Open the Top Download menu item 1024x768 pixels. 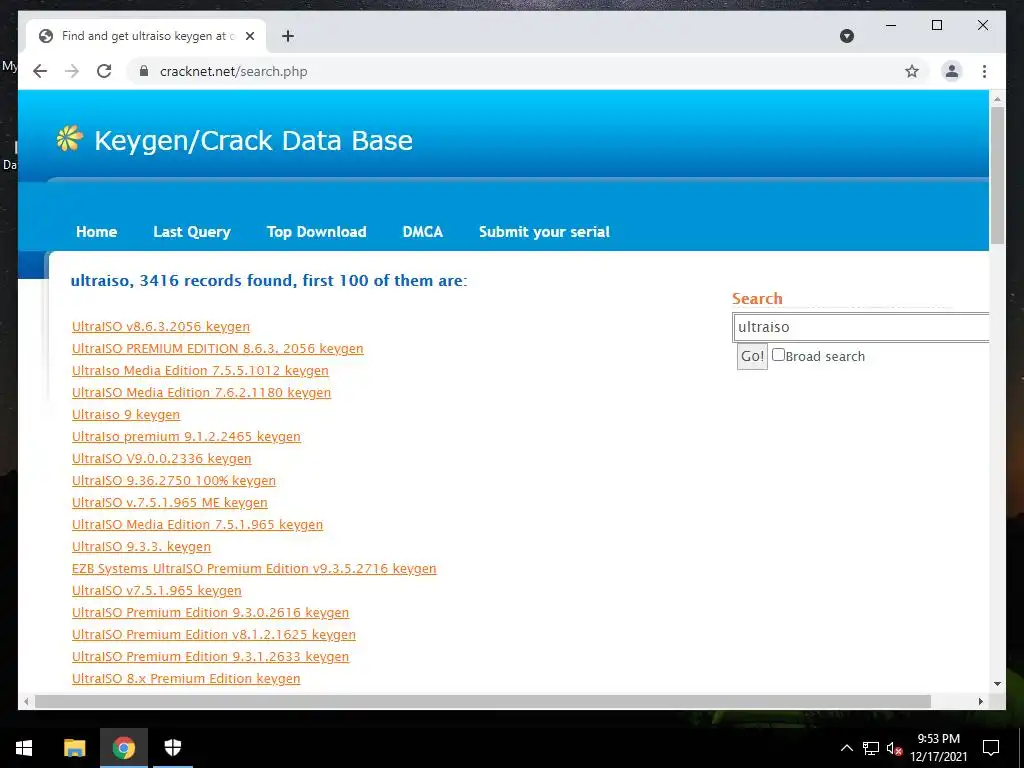click(317, 232)
